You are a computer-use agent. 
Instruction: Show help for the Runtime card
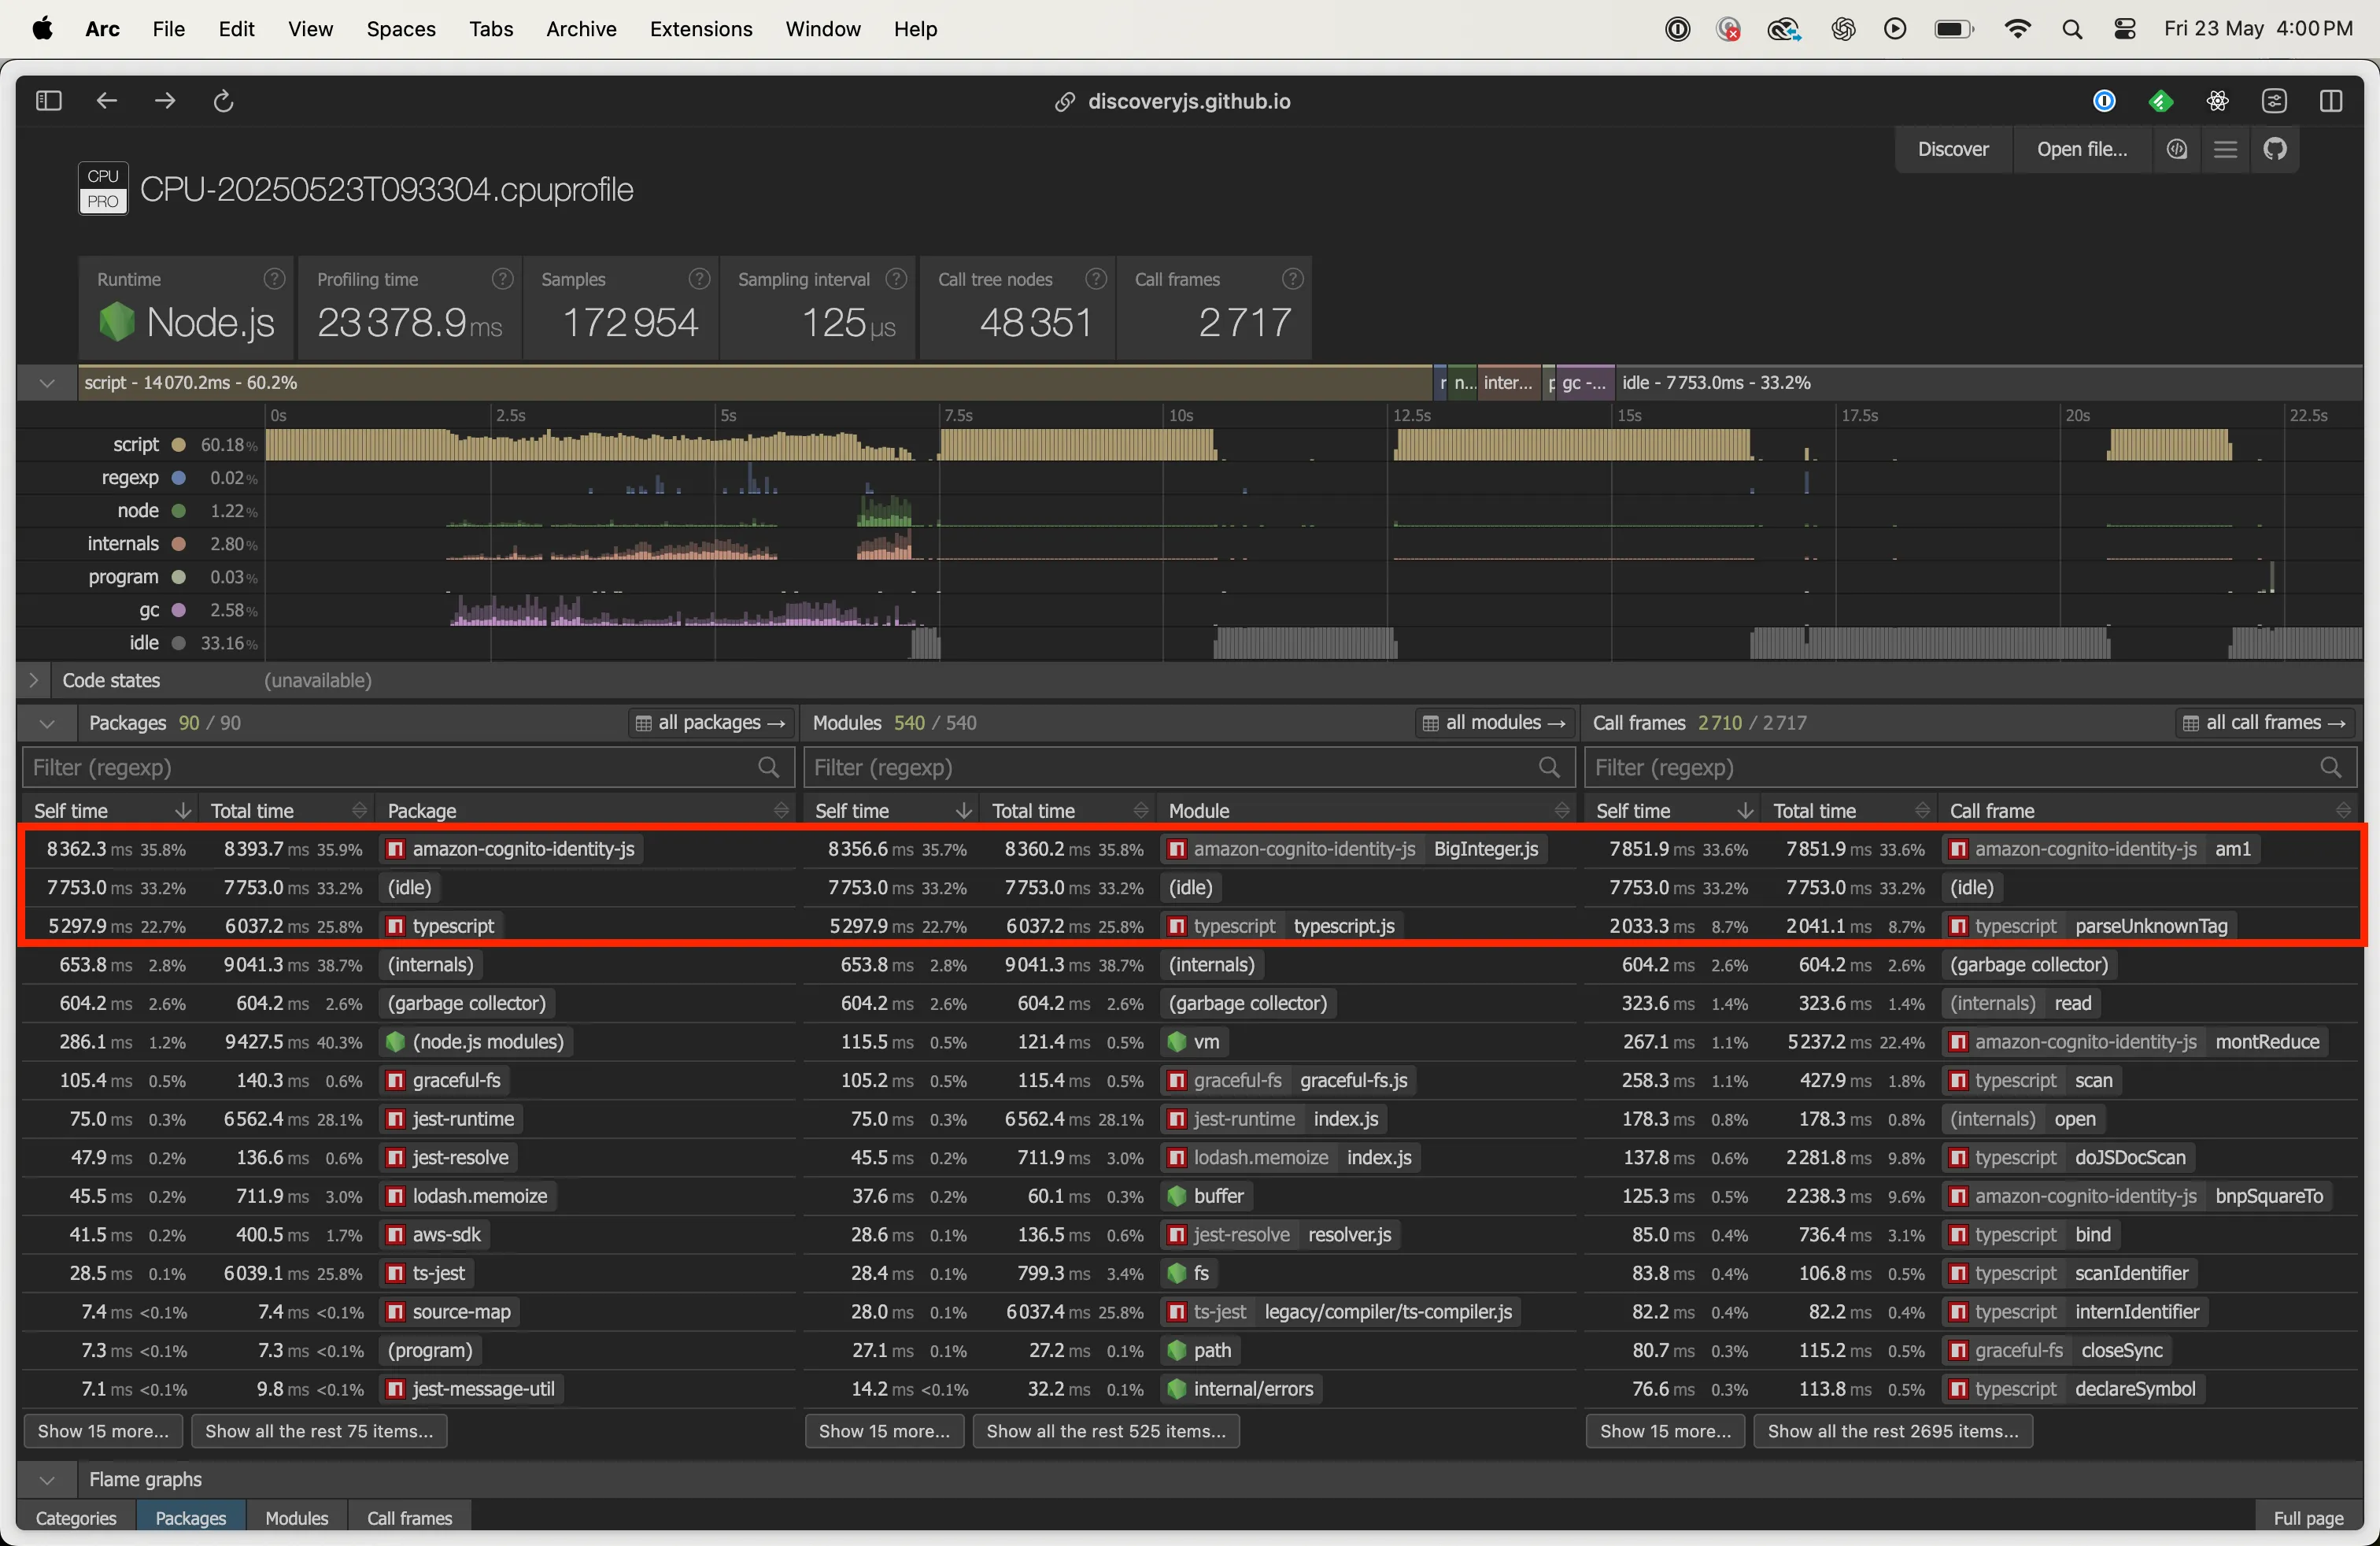274,279
